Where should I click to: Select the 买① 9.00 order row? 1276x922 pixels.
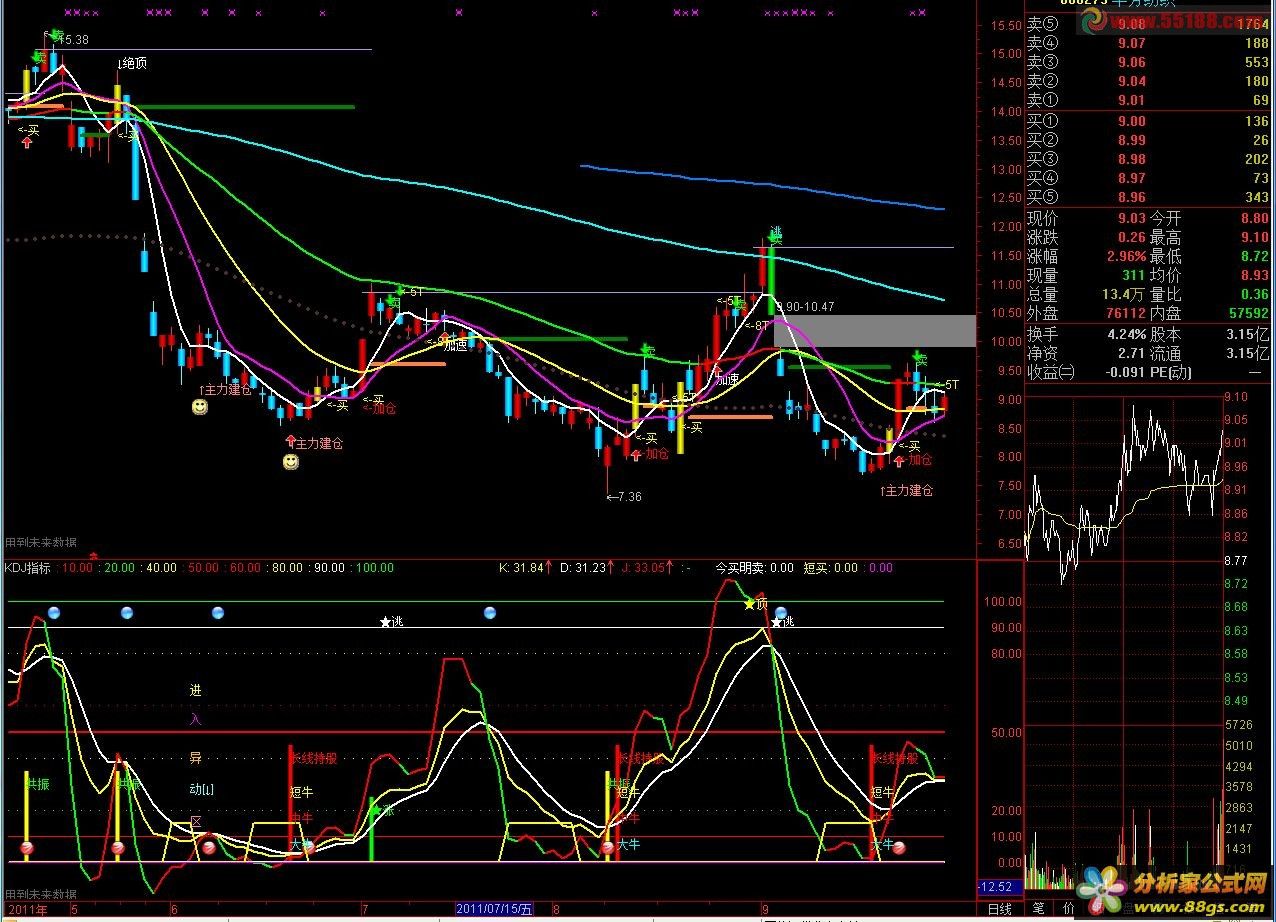[x=1148, y=121]
